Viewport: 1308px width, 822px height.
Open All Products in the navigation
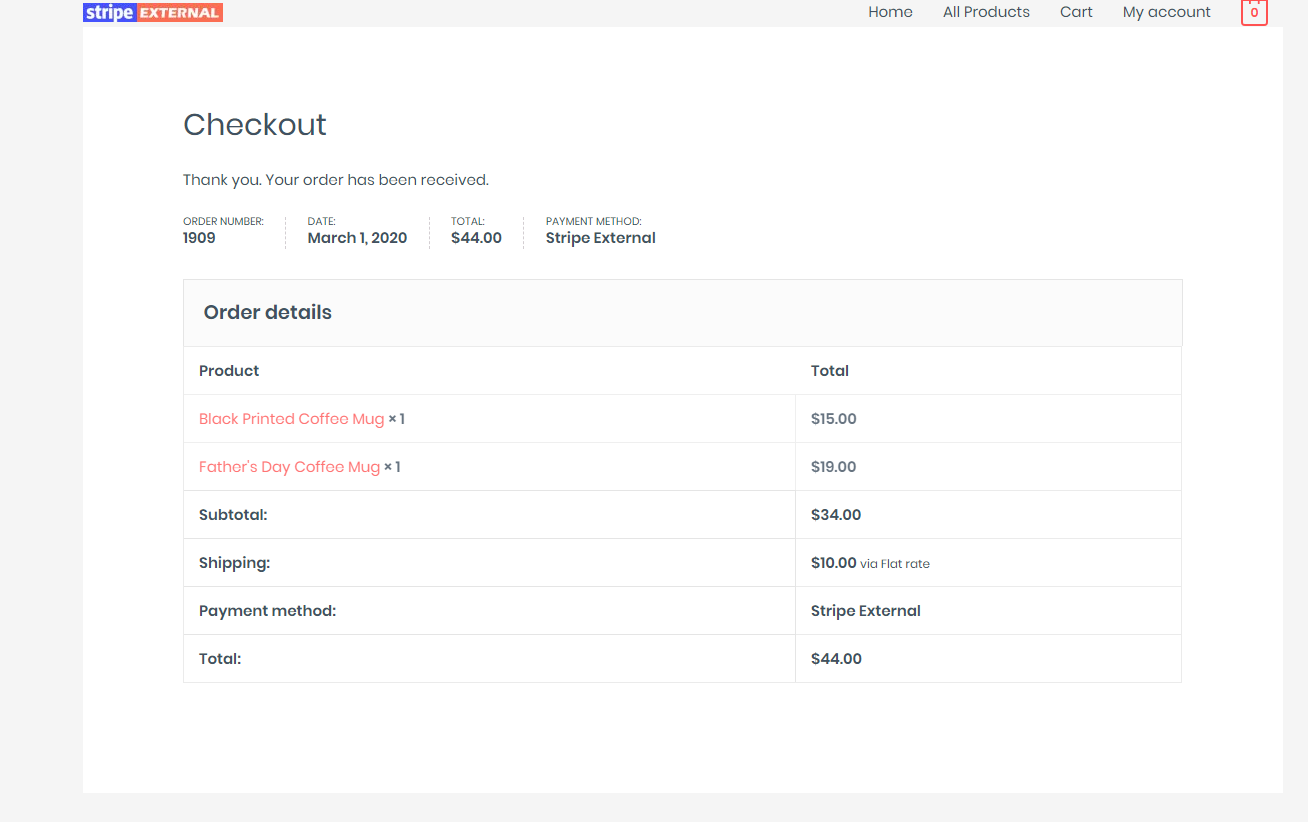pyautogui.click(x=986, y=12)
